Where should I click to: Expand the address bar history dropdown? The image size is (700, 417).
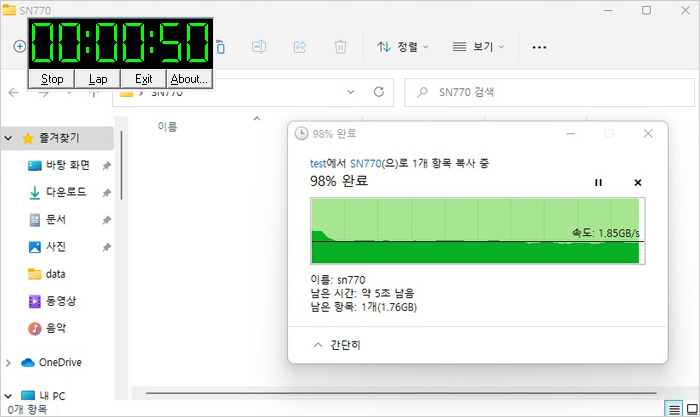351,92
